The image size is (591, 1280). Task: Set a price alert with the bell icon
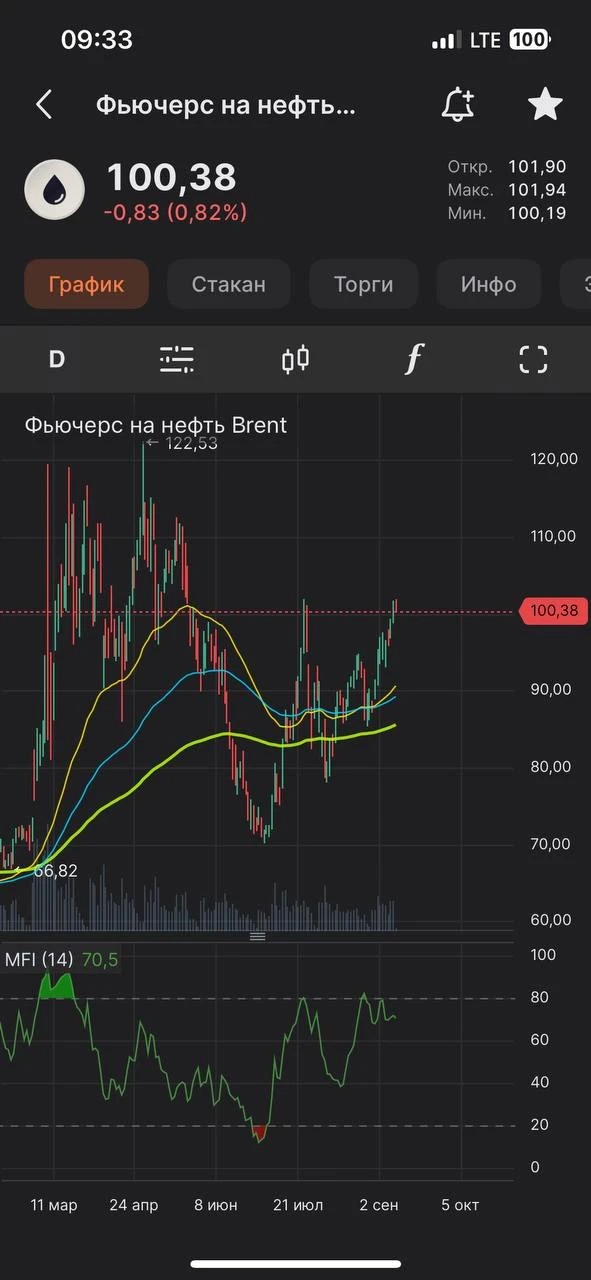pos(458,104)
